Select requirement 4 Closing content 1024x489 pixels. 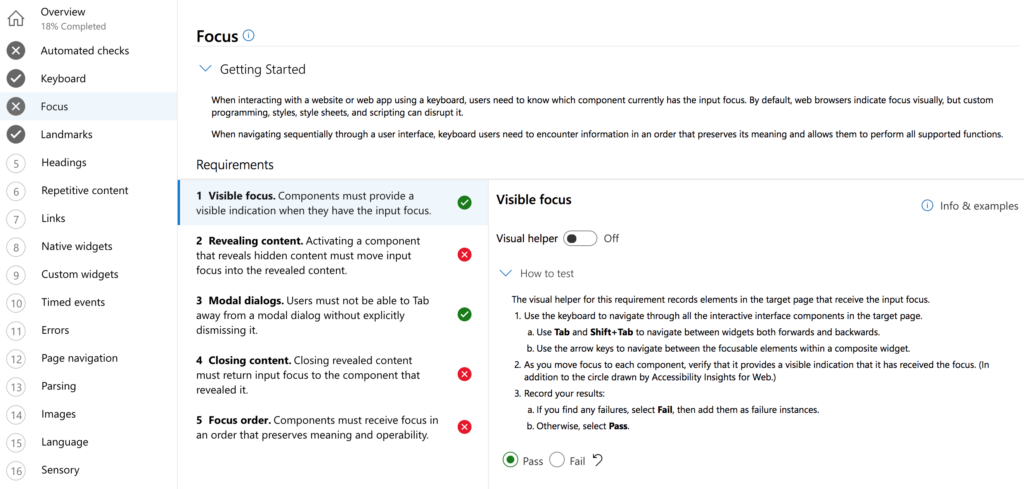coord(333,375)
